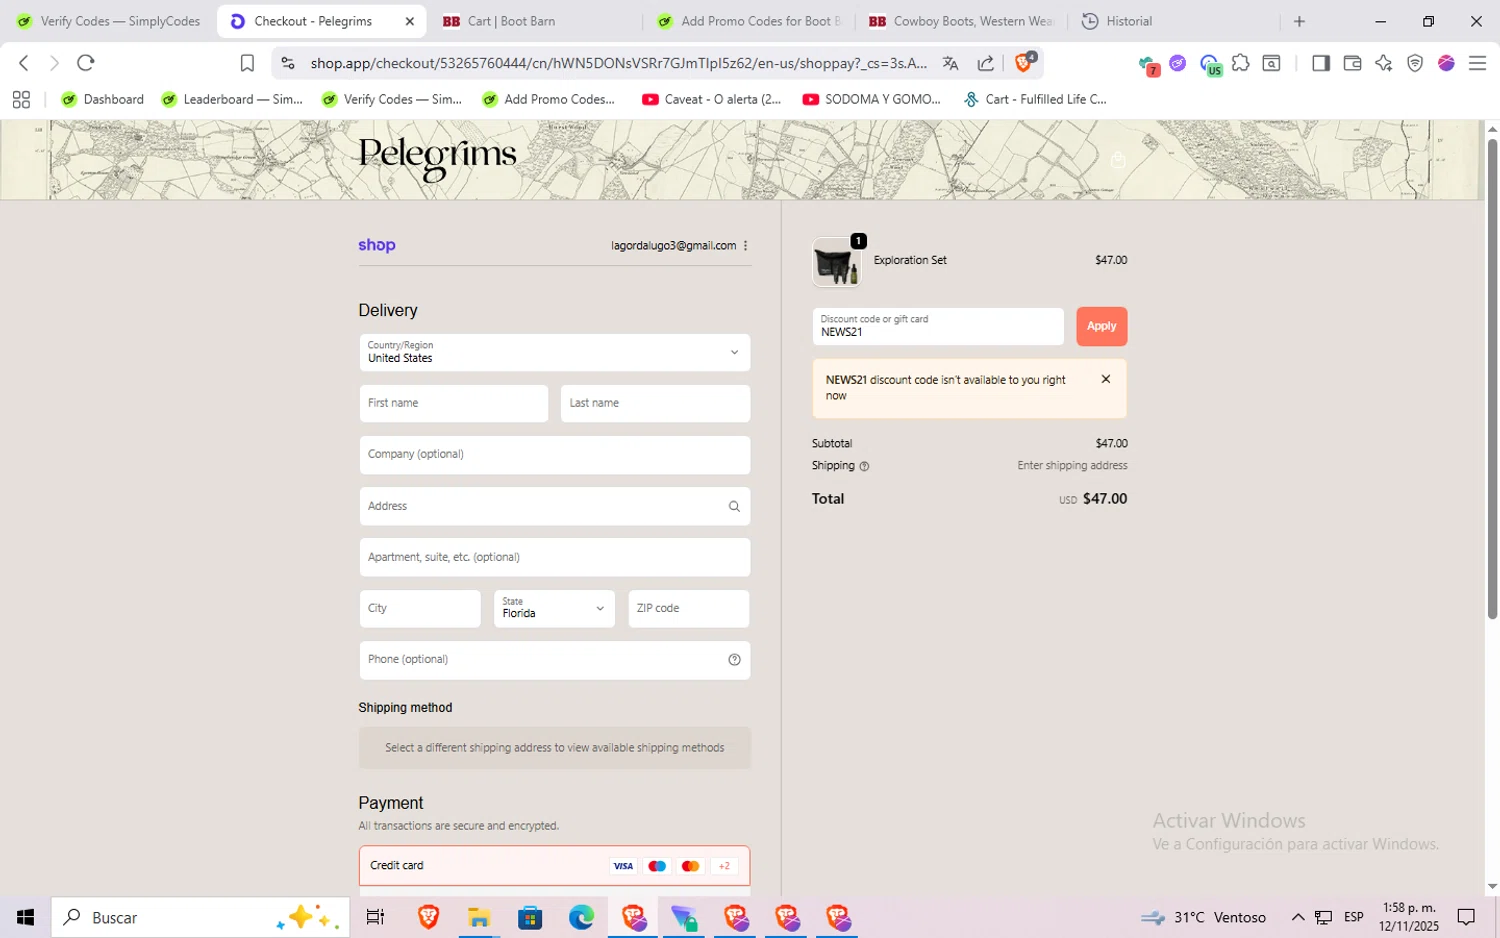Image resolution: width=1500 pixels, height=938 pixels.
Task: Open the cart bag icon in header
Action: coord(1118,160)
